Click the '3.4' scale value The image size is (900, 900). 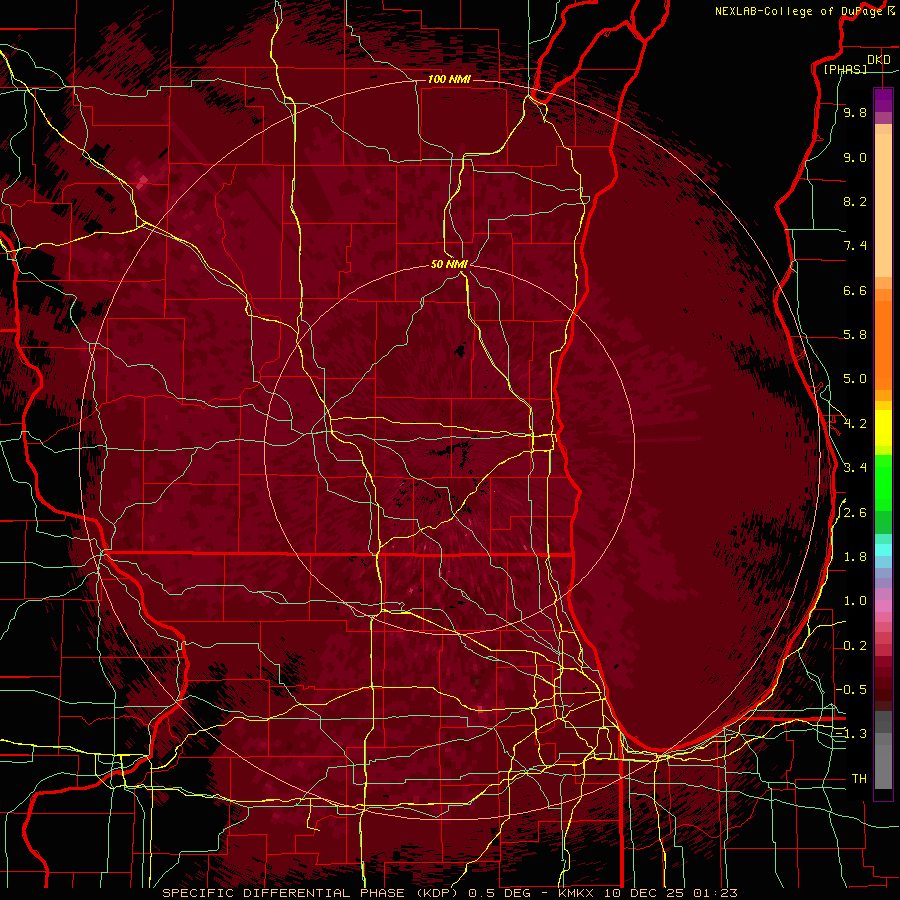(855, 468)
